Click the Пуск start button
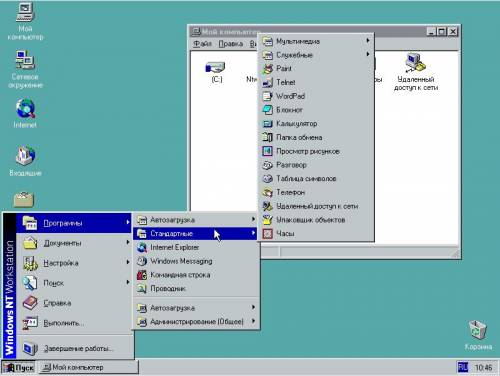The width and height of the screenshot is (500, 376). (19, 367)
